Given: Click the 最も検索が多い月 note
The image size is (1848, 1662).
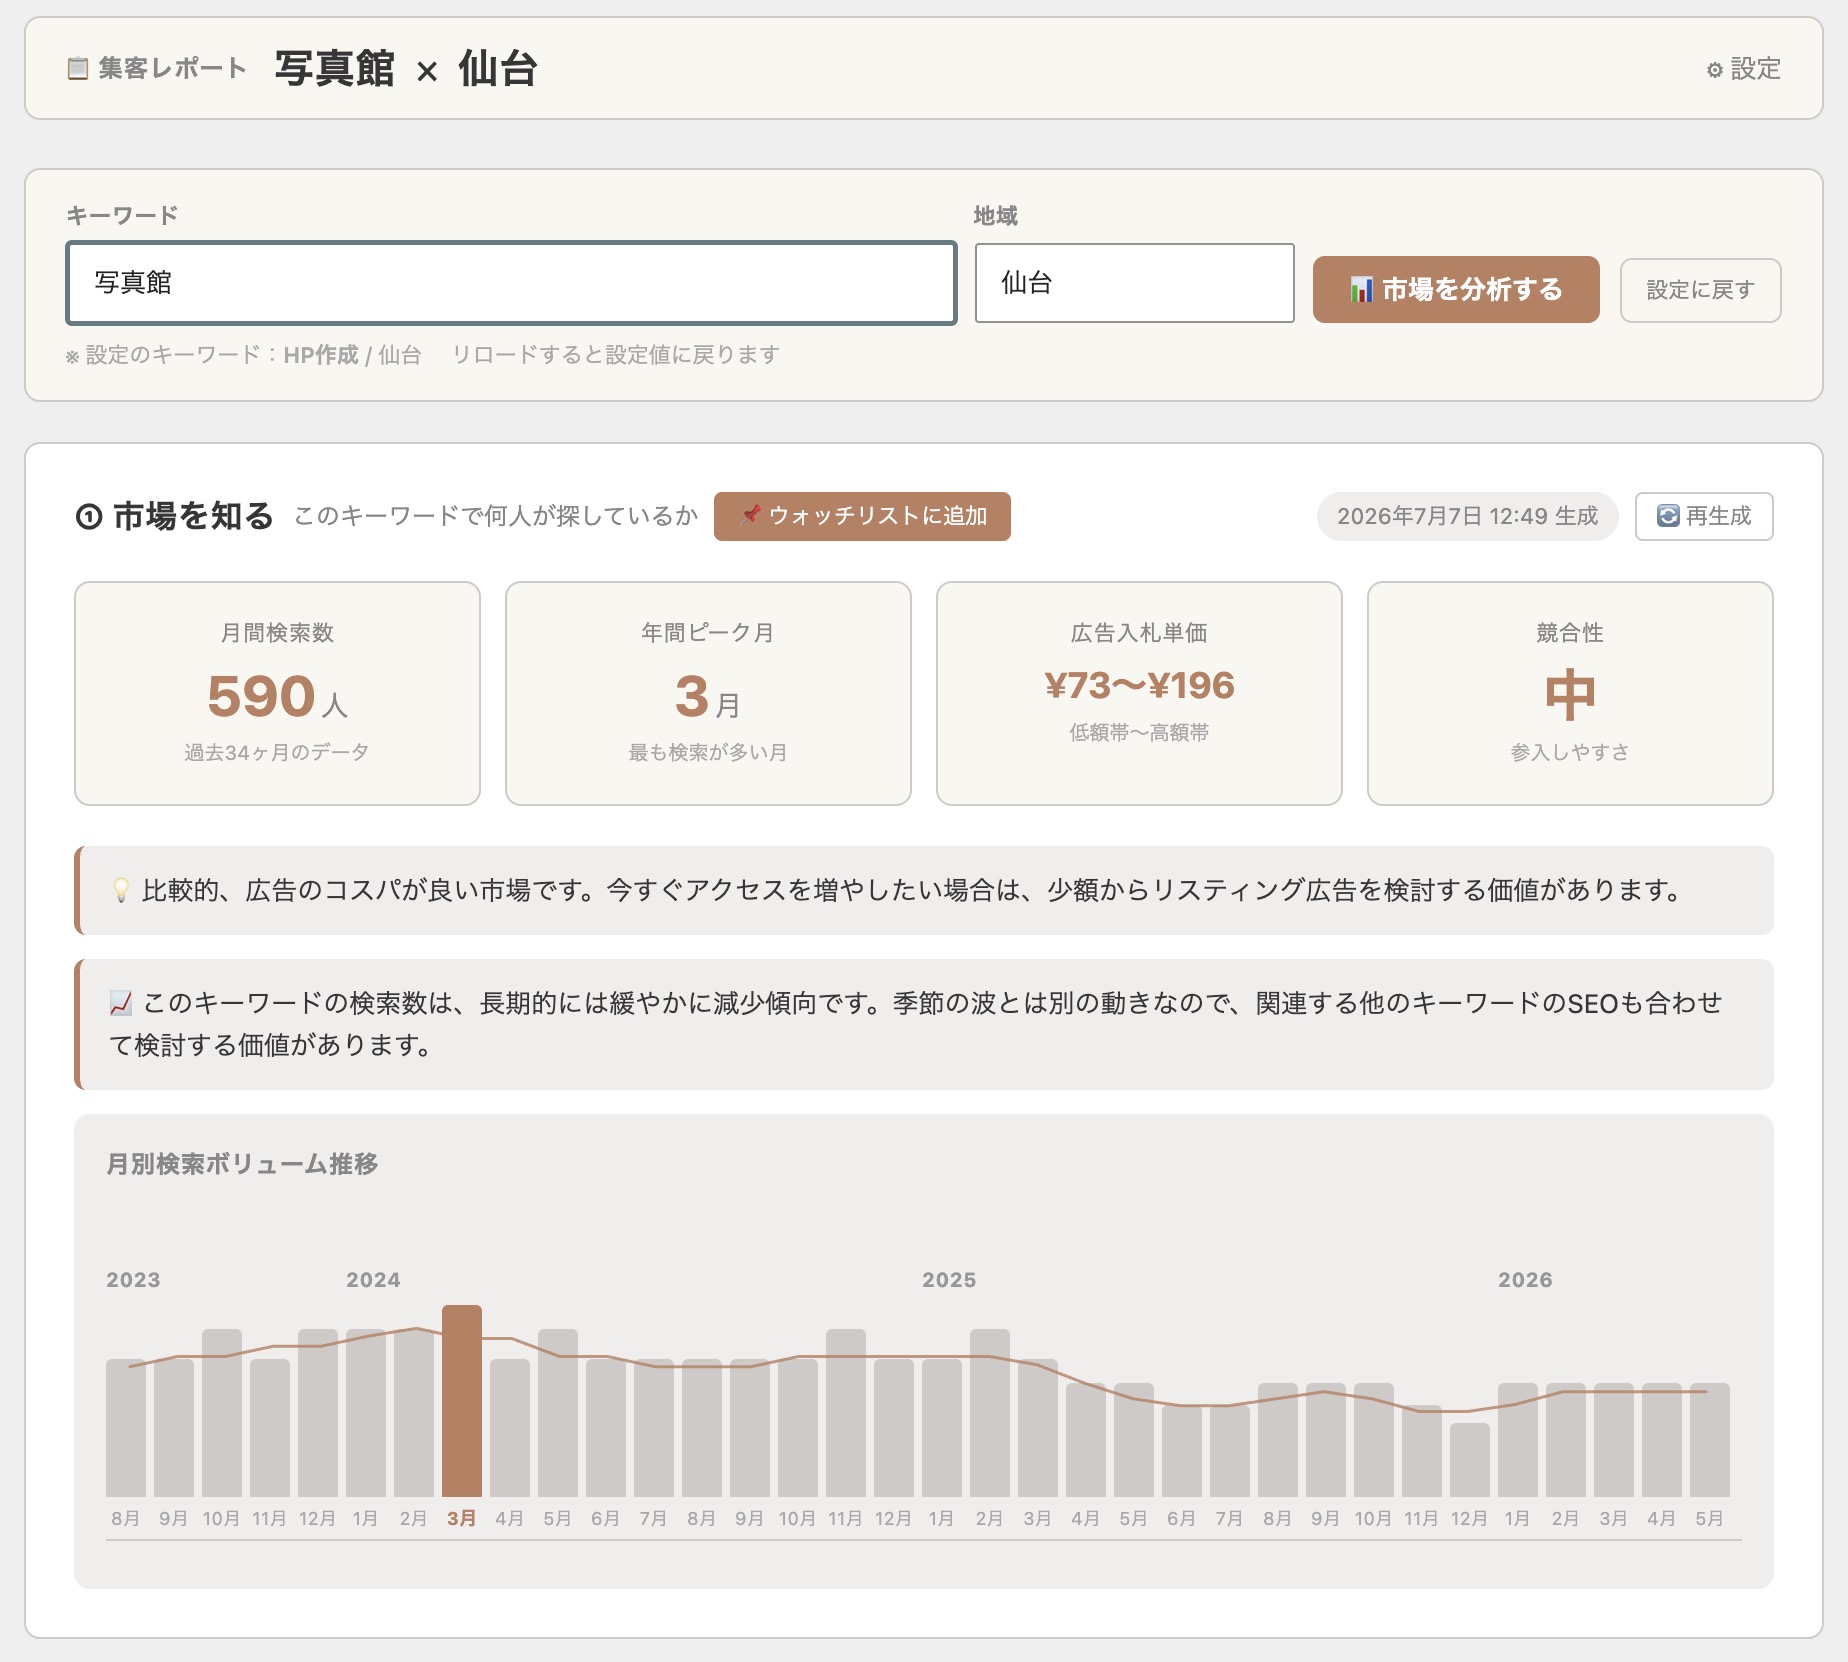Looking at the screenshot, I should pos(708,752).
